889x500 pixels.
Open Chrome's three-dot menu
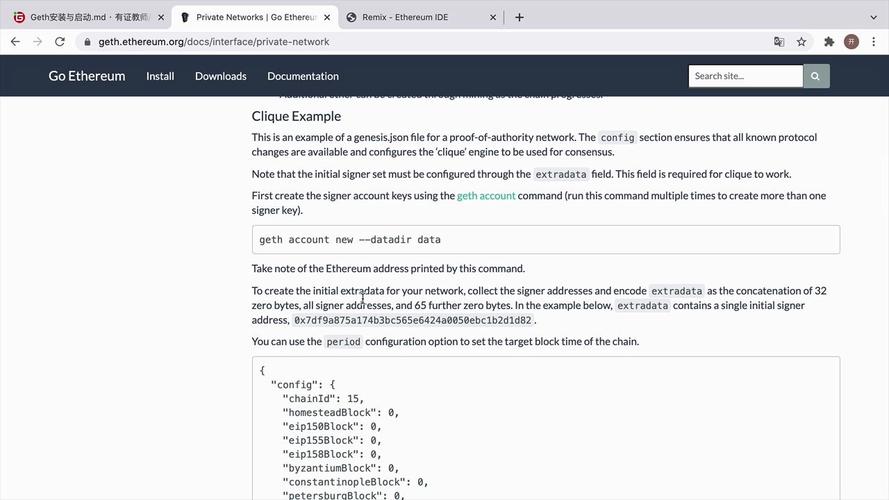(873, 42)
